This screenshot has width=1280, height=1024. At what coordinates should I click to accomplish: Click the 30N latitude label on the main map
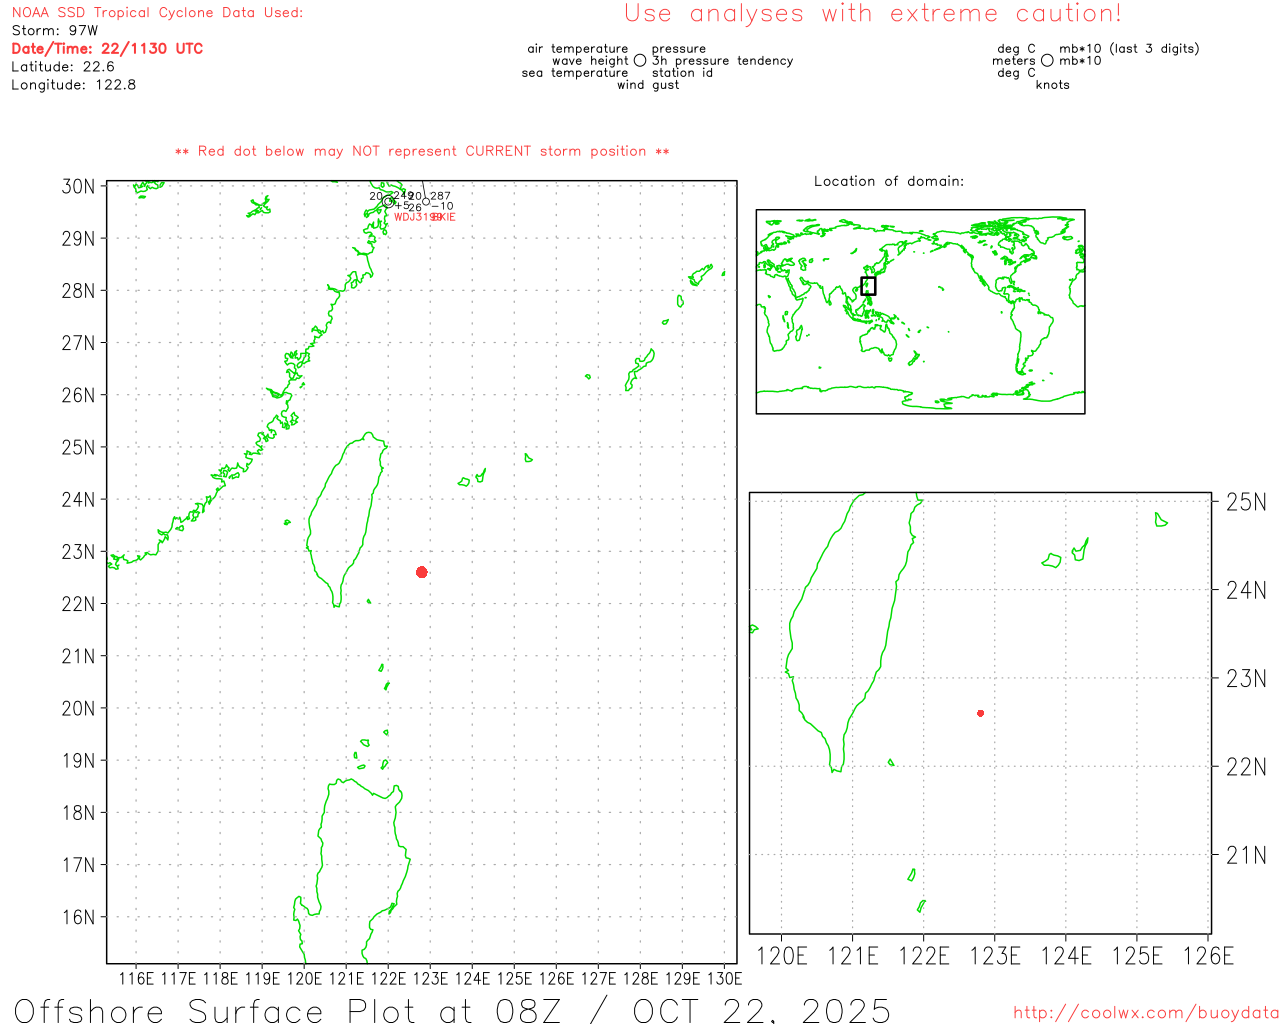coord(78,187)
